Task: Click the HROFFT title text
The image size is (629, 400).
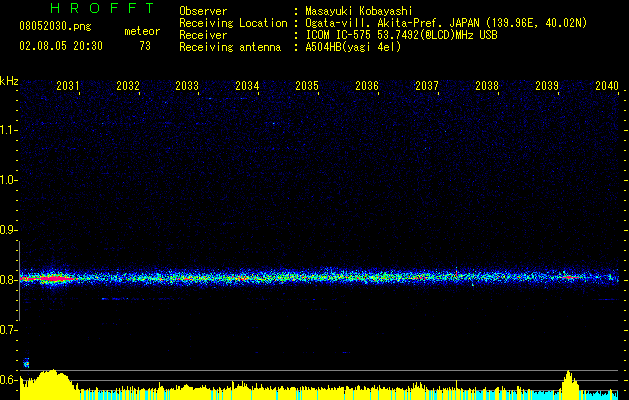Action: click(x=103, y=8)
